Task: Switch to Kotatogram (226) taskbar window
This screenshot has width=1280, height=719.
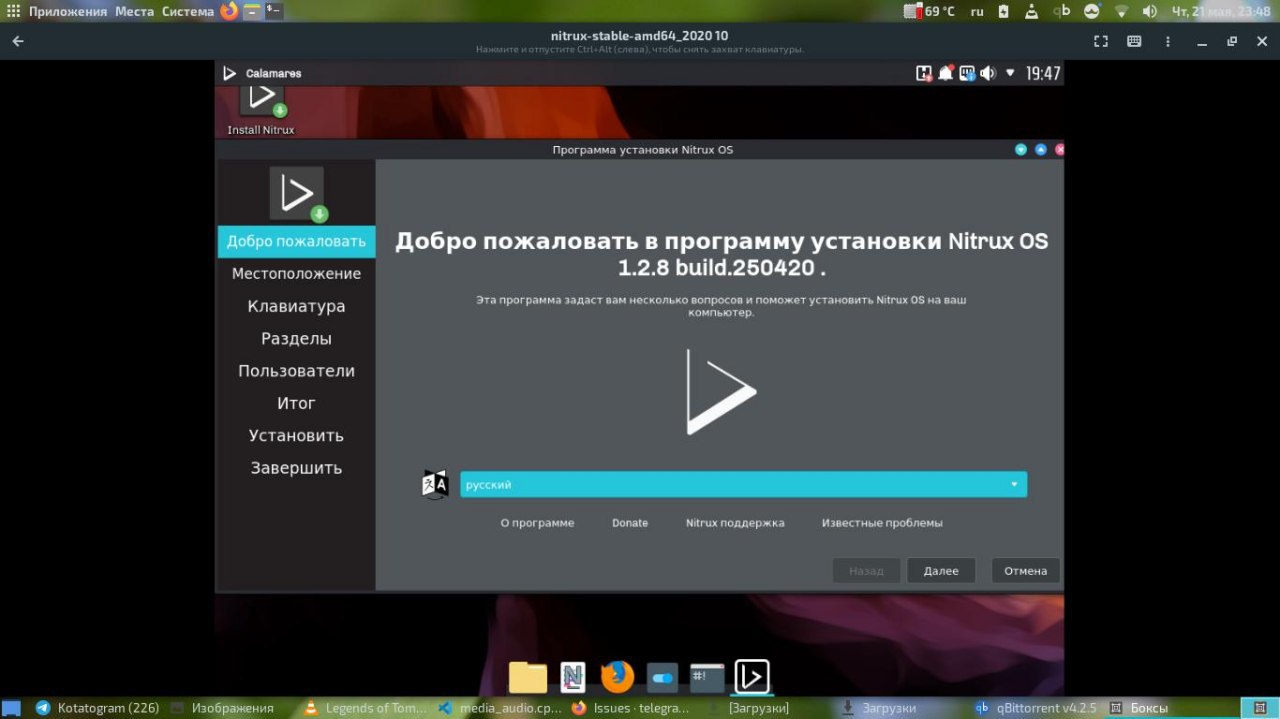Action: point(98,707)
